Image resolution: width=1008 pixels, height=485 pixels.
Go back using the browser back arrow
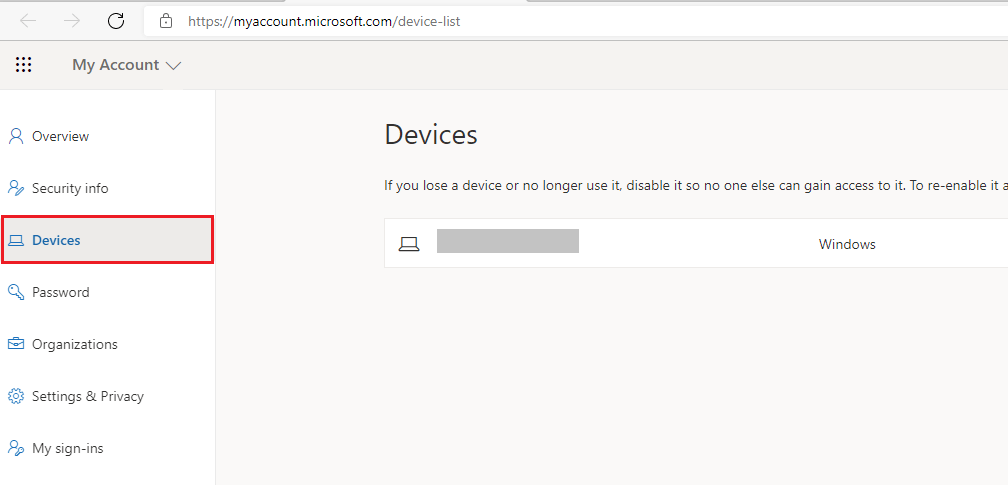(28, 21)
